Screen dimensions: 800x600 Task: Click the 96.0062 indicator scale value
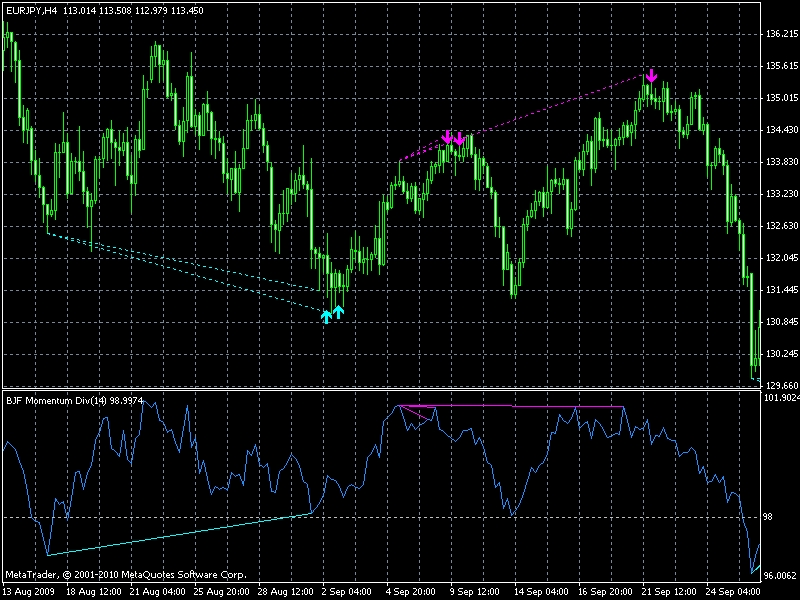(x=778, y=576)
